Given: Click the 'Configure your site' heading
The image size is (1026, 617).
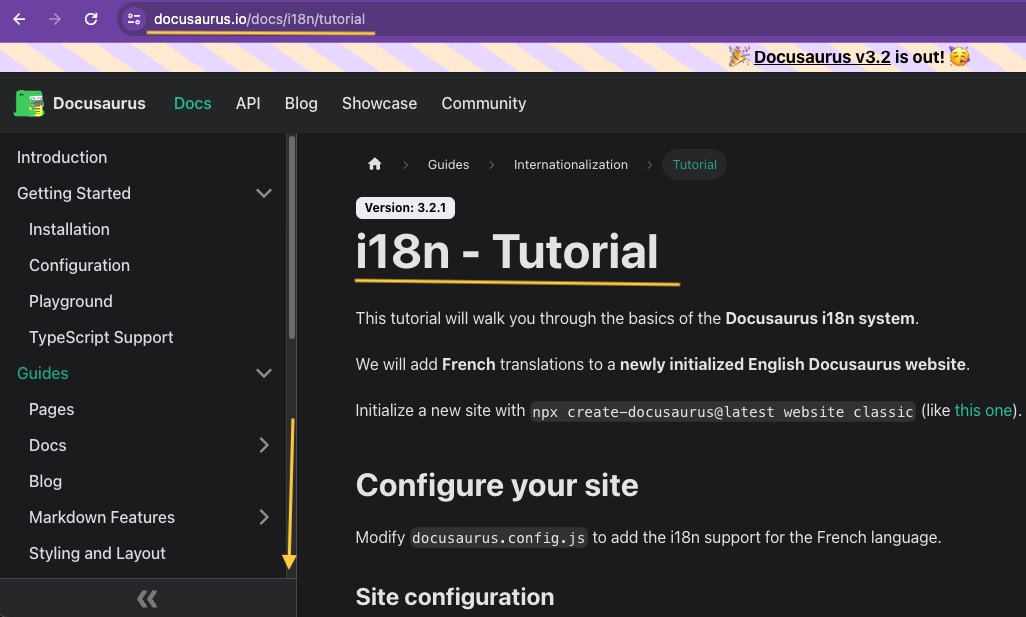Looking at the screenshot, I should click(x=497, y=485).
